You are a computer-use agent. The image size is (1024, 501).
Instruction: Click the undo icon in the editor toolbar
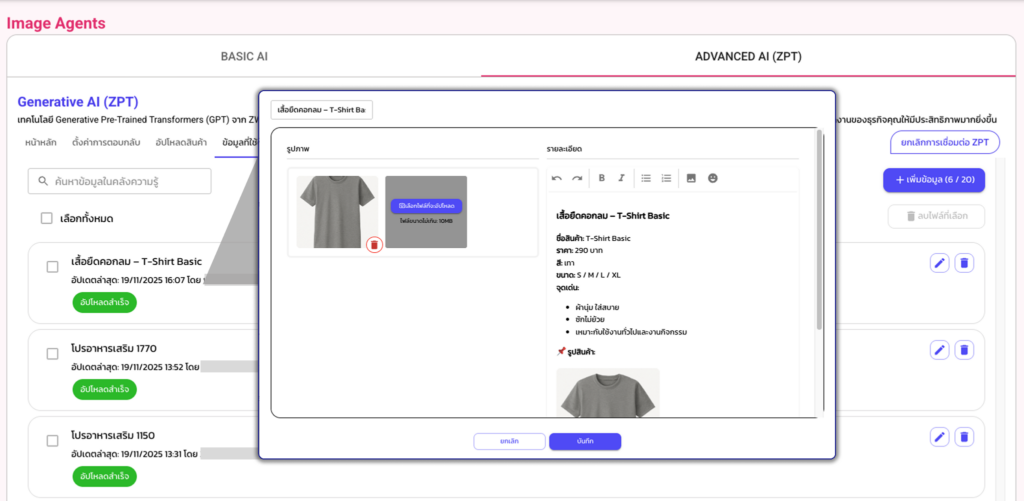tap(557, 178)
